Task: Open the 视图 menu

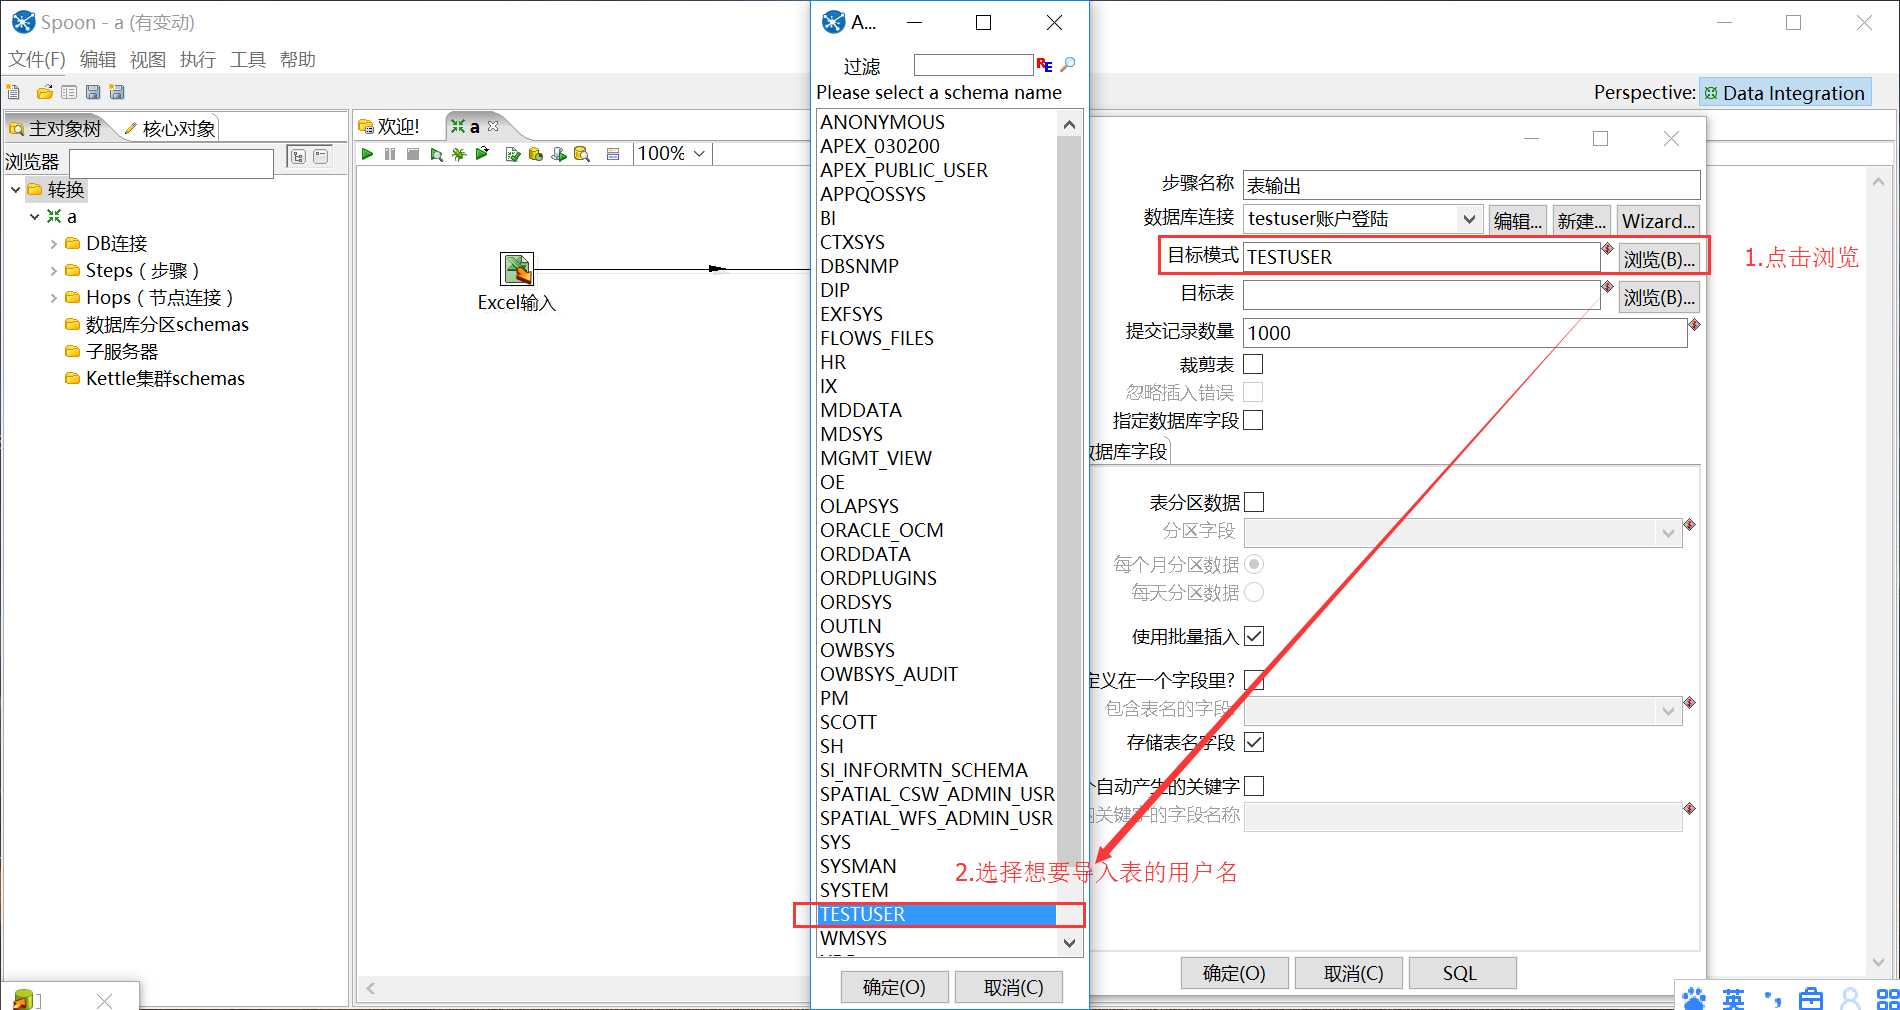Action: [148, 60]
